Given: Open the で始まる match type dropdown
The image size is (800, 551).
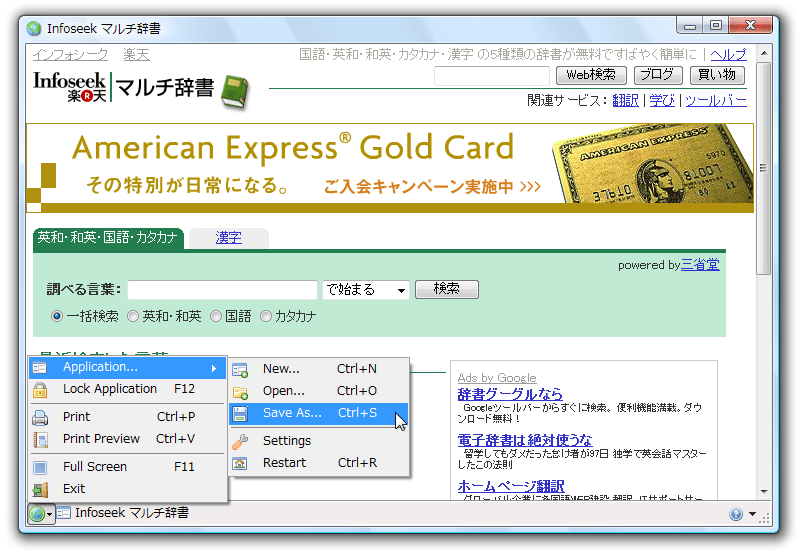Looking at the screenshot, I should pyautogui.click(x=365, y=290).
